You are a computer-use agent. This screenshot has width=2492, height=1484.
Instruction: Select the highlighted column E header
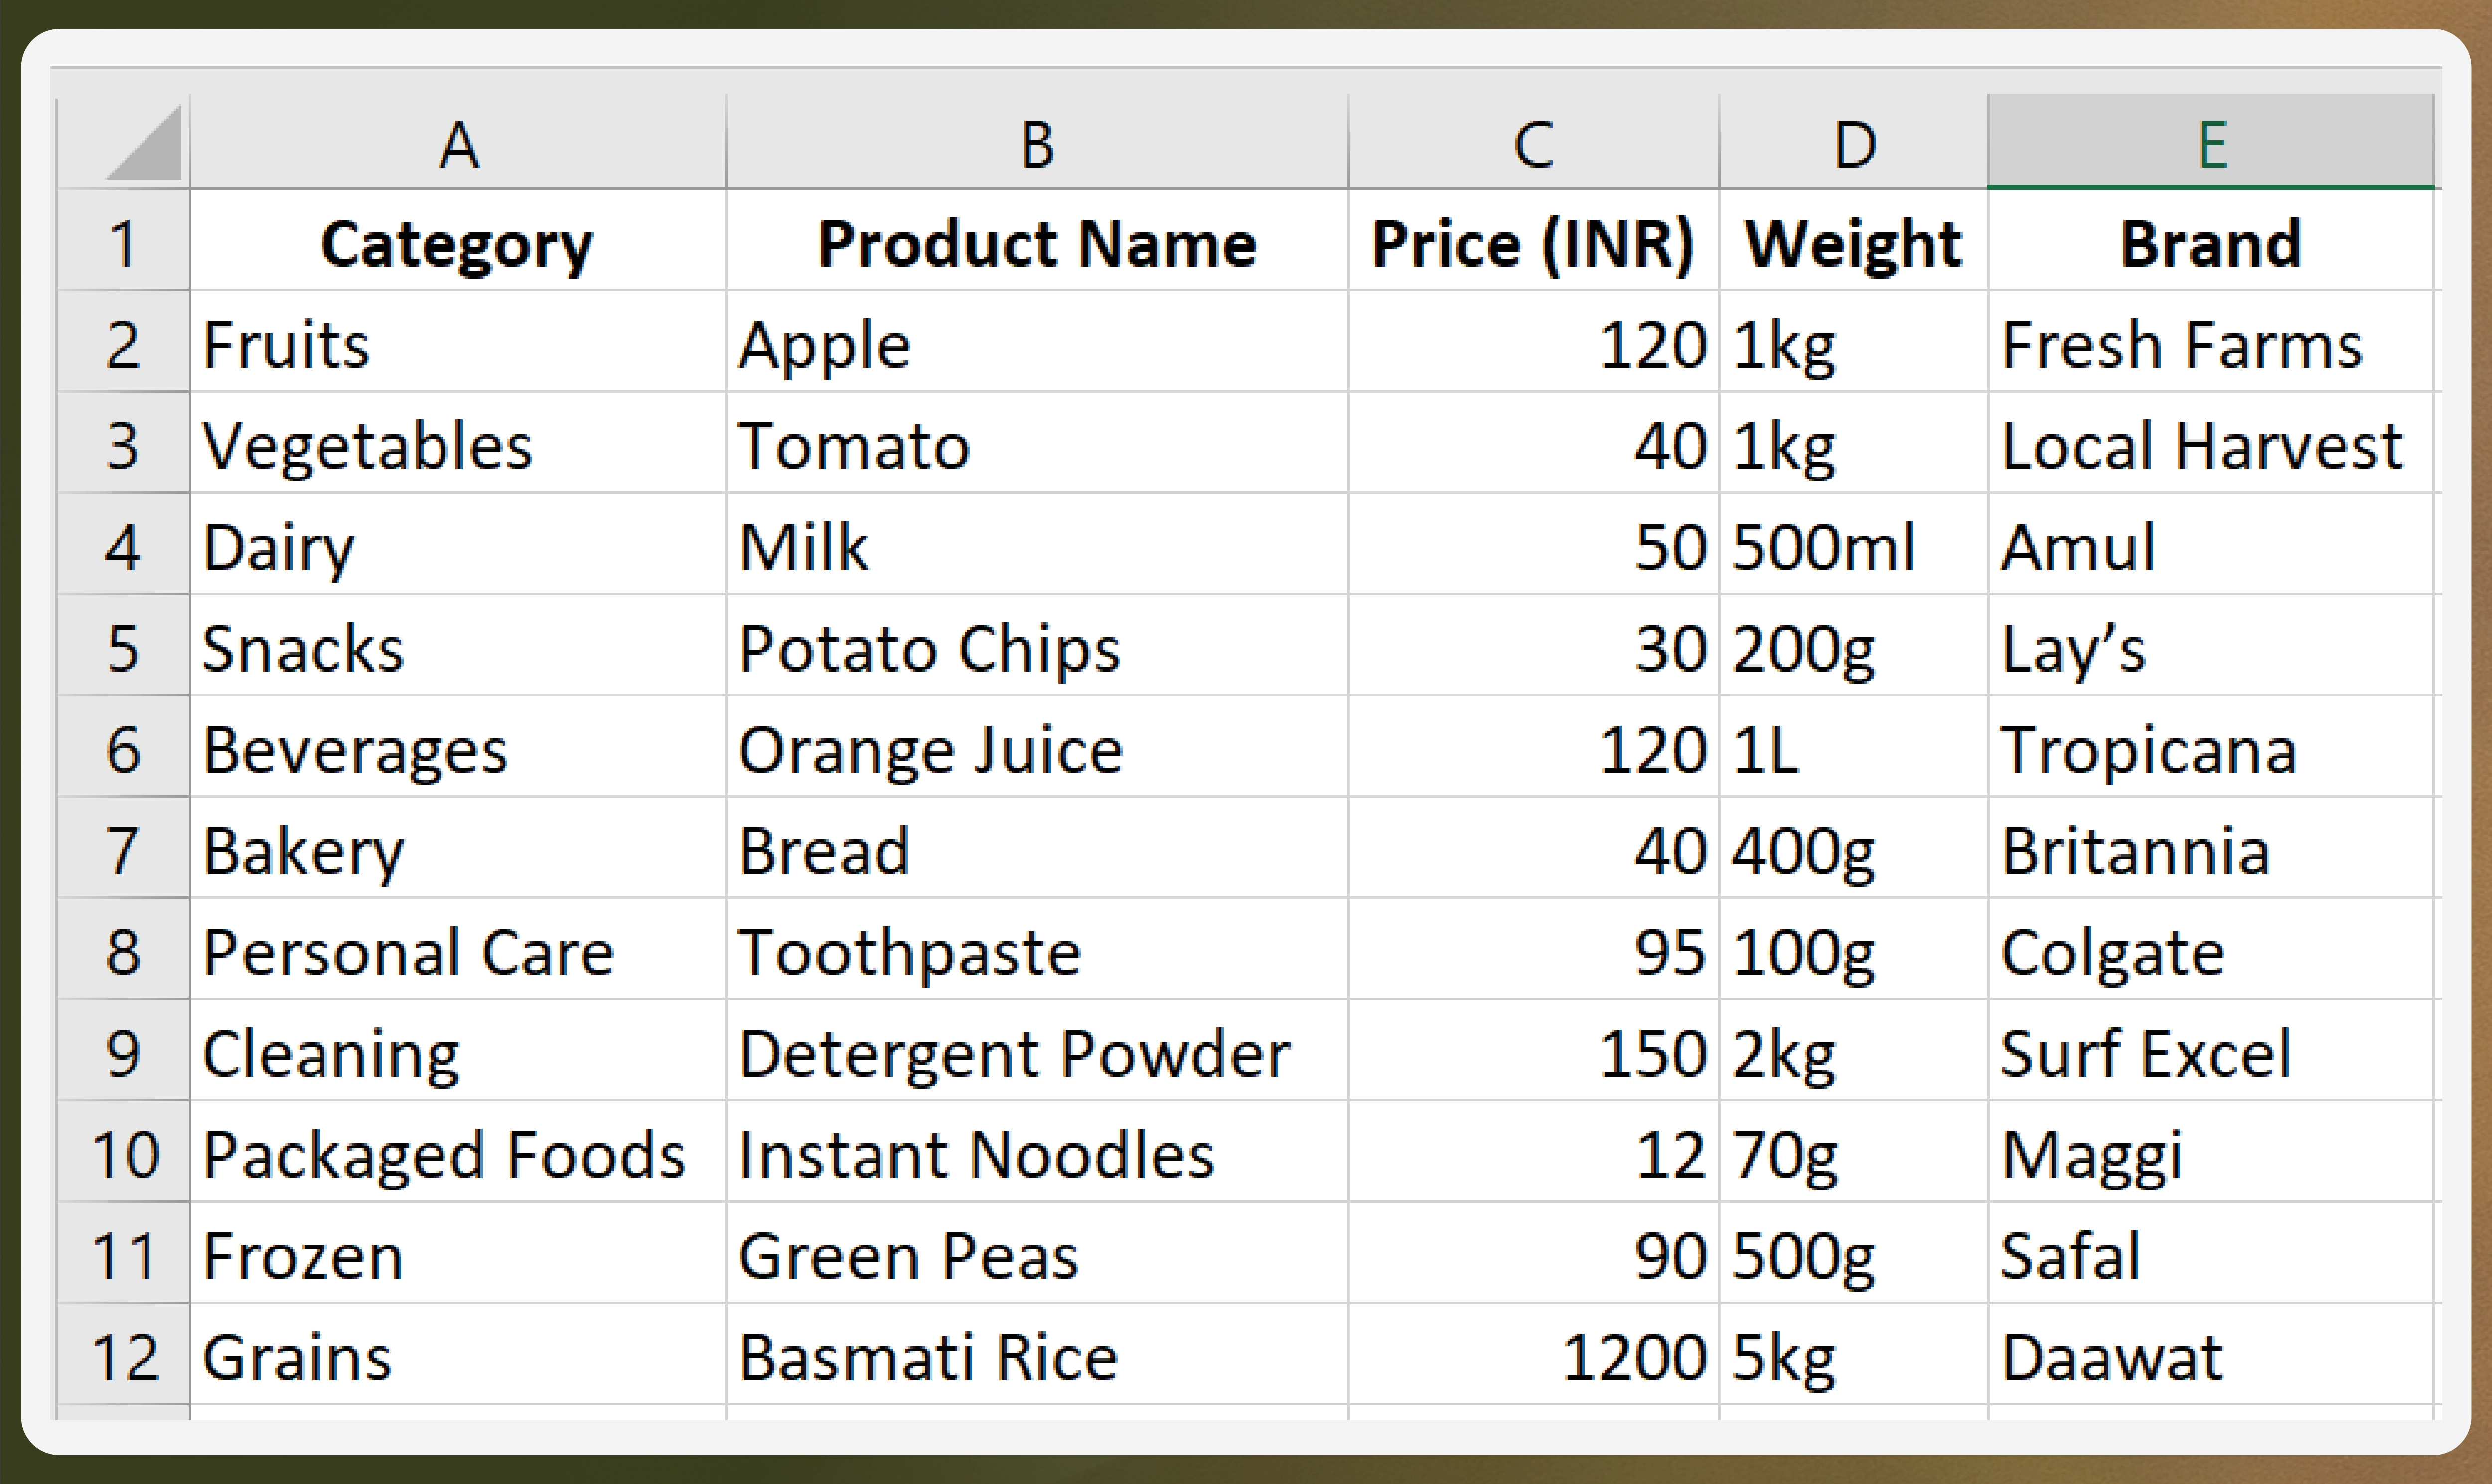[2211, 142]
